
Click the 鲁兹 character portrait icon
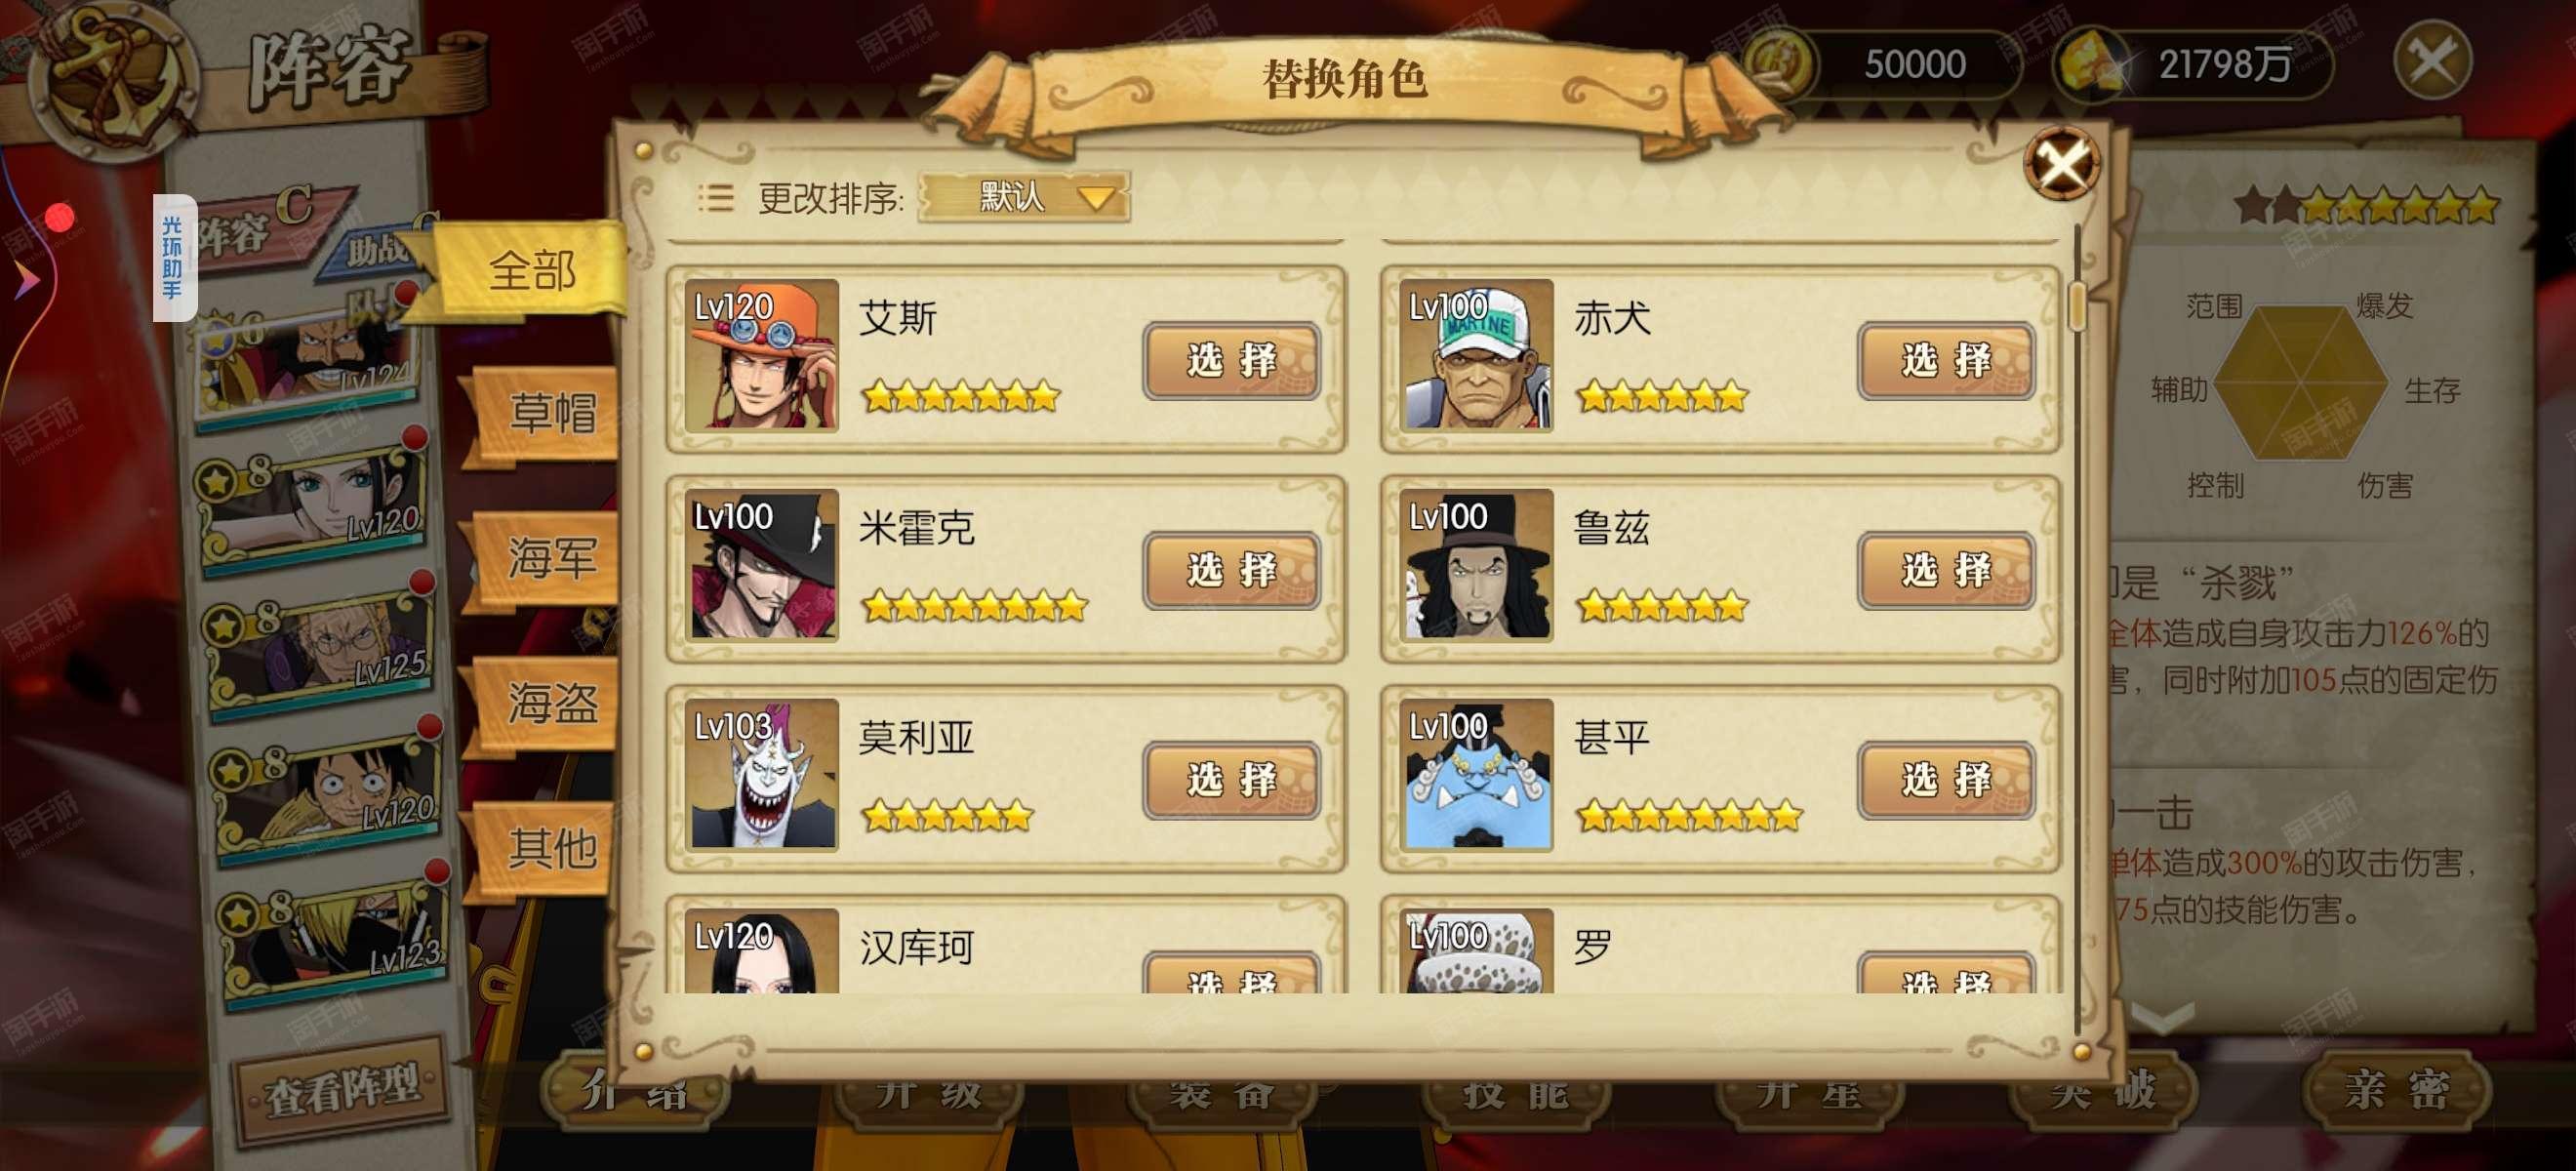click(1476, 566)
